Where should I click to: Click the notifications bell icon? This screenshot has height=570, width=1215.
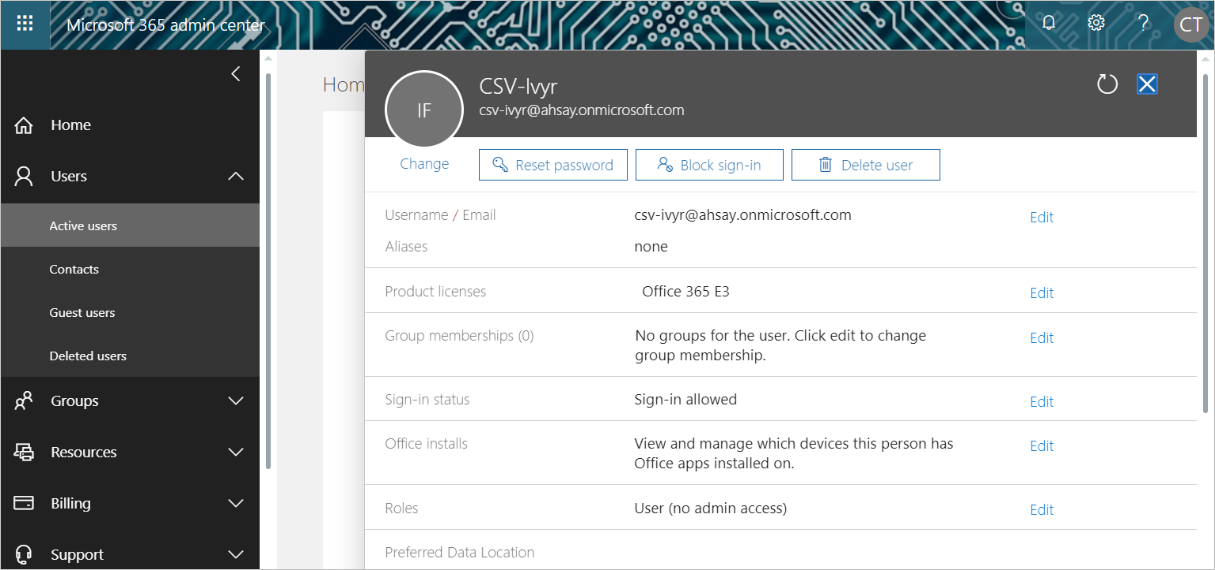1048,23
